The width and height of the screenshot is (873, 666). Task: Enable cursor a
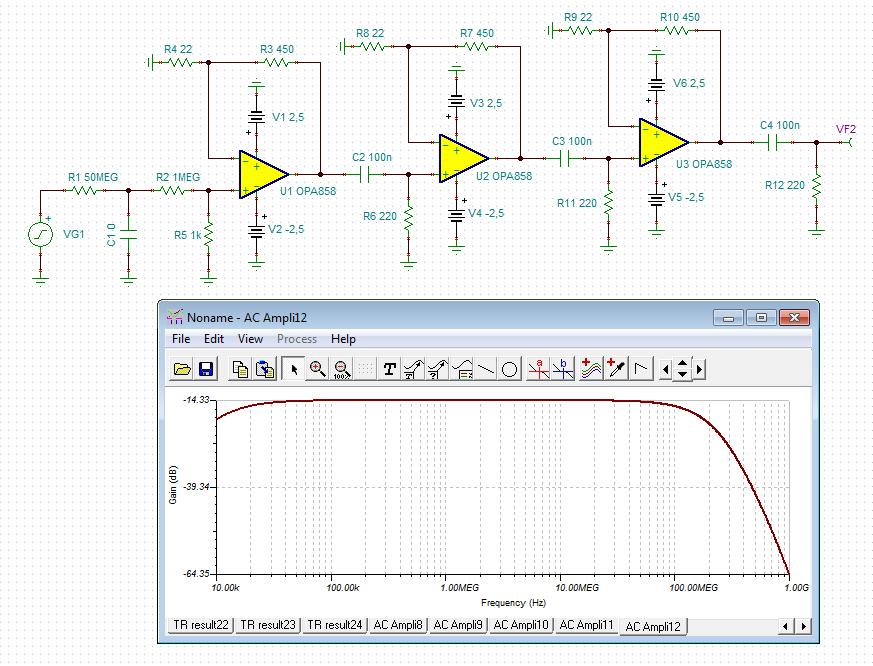tap(538, 369)
